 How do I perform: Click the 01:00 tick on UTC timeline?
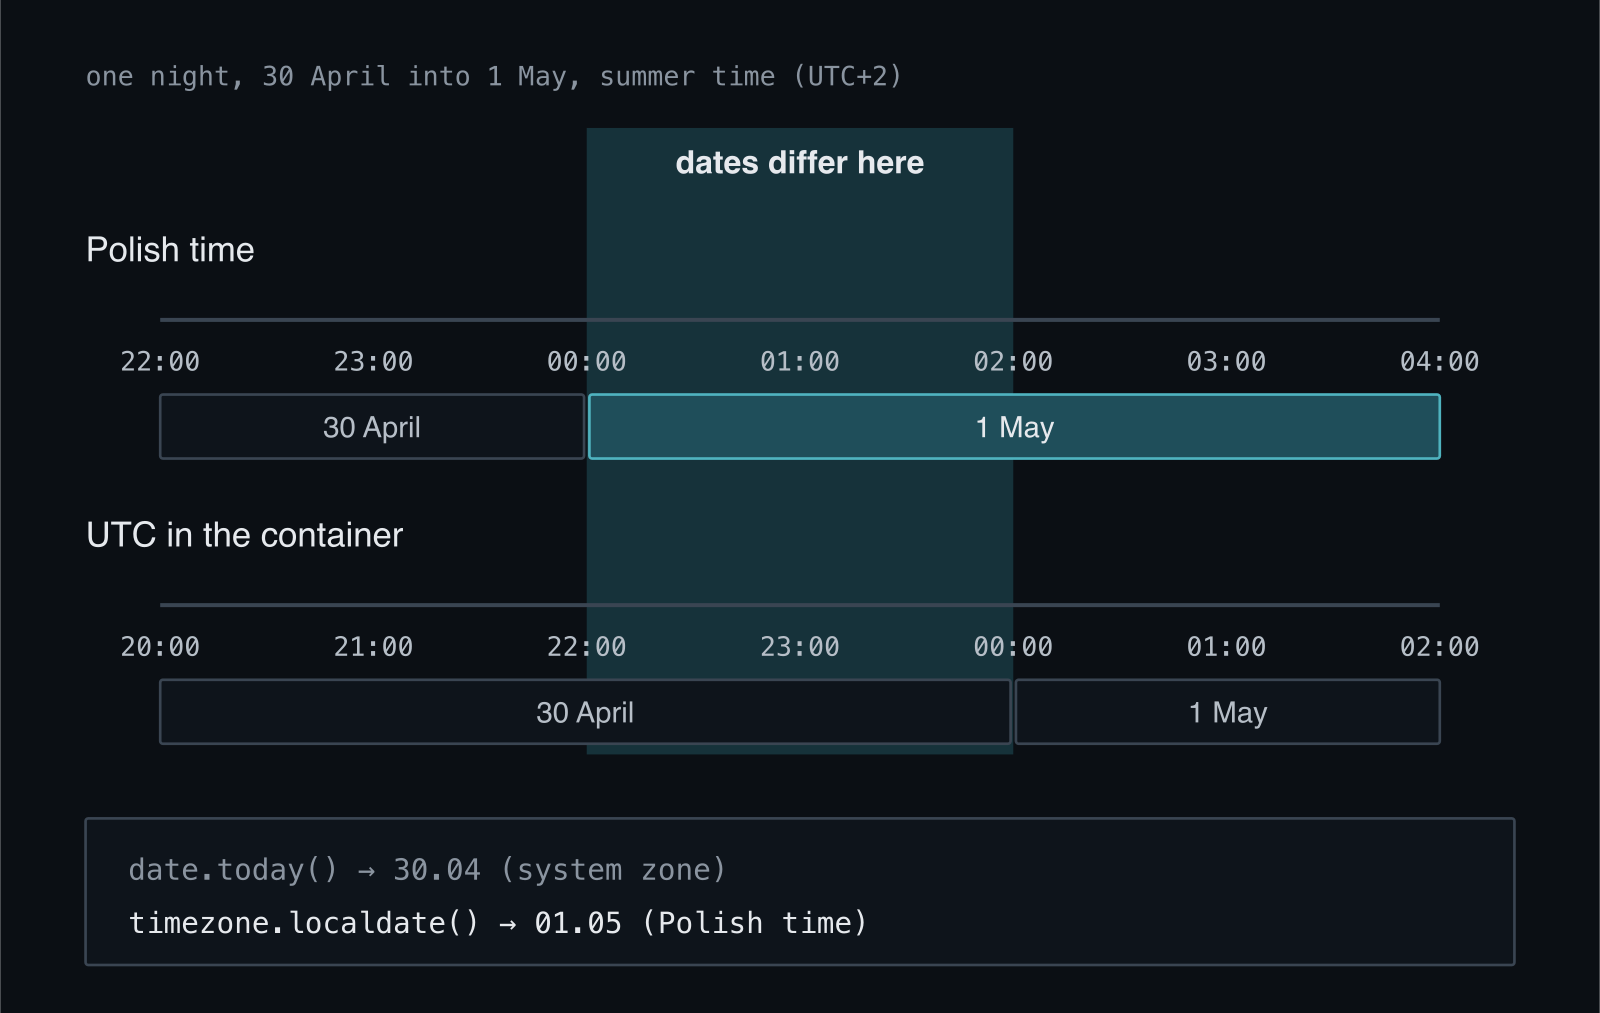click(1226, 647)
